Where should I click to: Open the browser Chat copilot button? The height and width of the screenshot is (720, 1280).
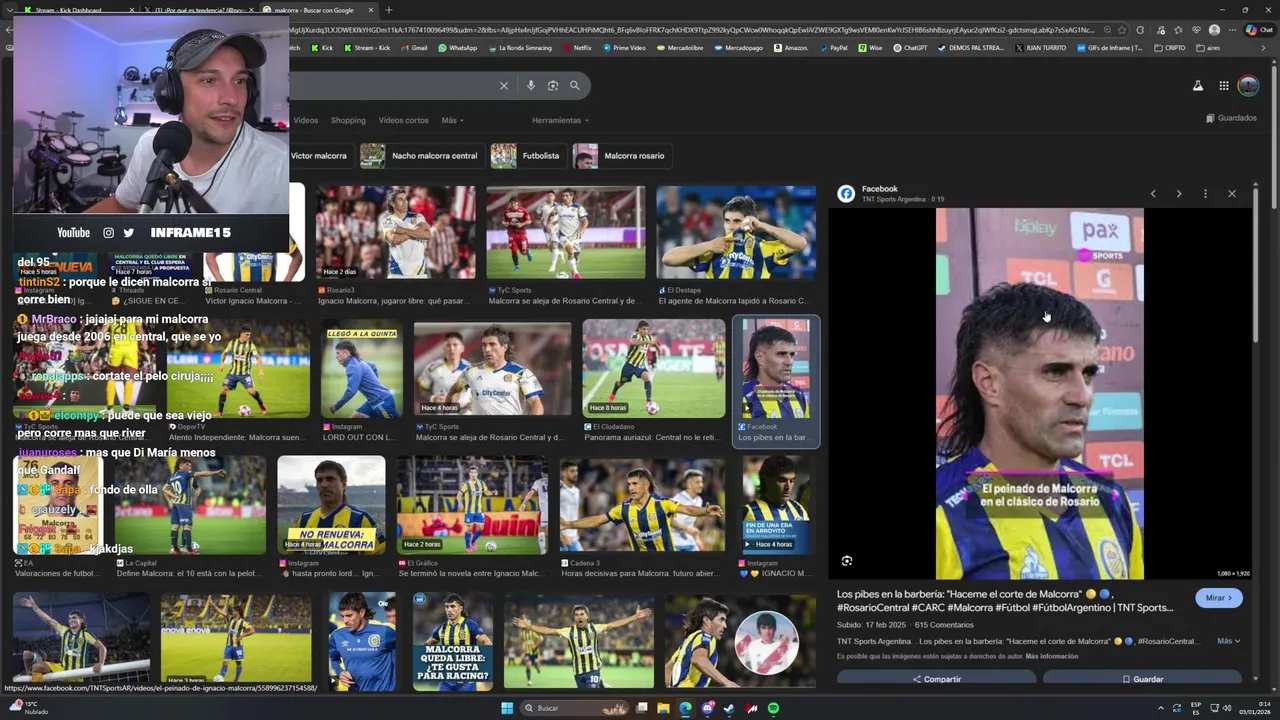pos(1258,30)
